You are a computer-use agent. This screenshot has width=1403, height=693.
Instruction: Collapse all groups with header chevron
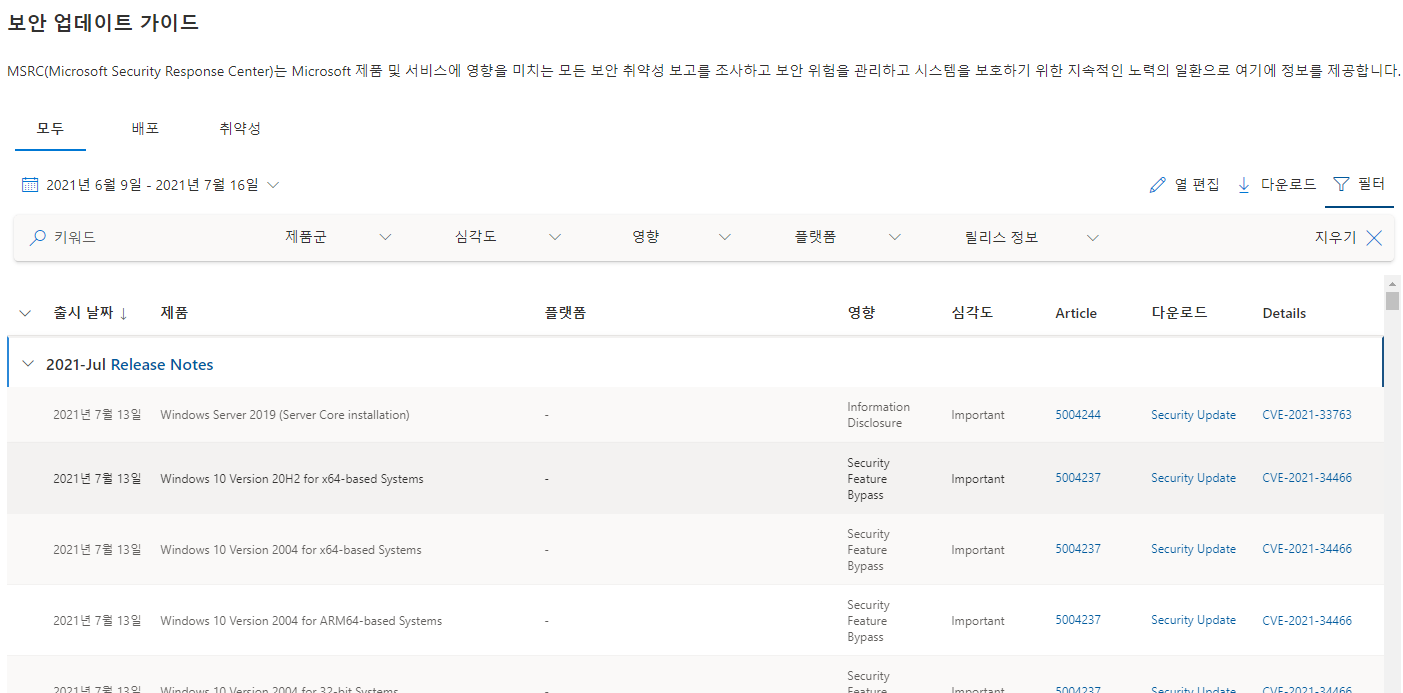click(26, 313)
